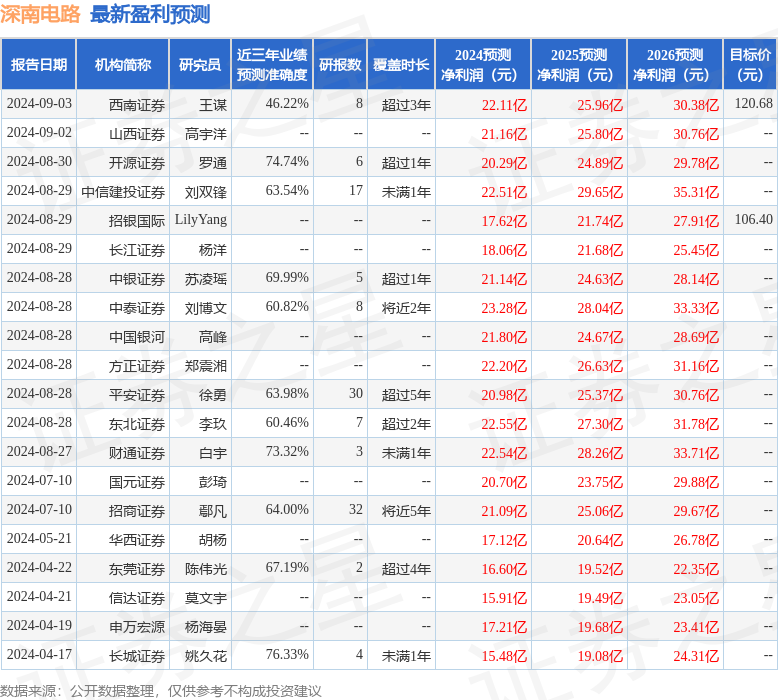Click accuracy value 74.74%
This screenshot has height=700, width=778.
coord(287,162)
